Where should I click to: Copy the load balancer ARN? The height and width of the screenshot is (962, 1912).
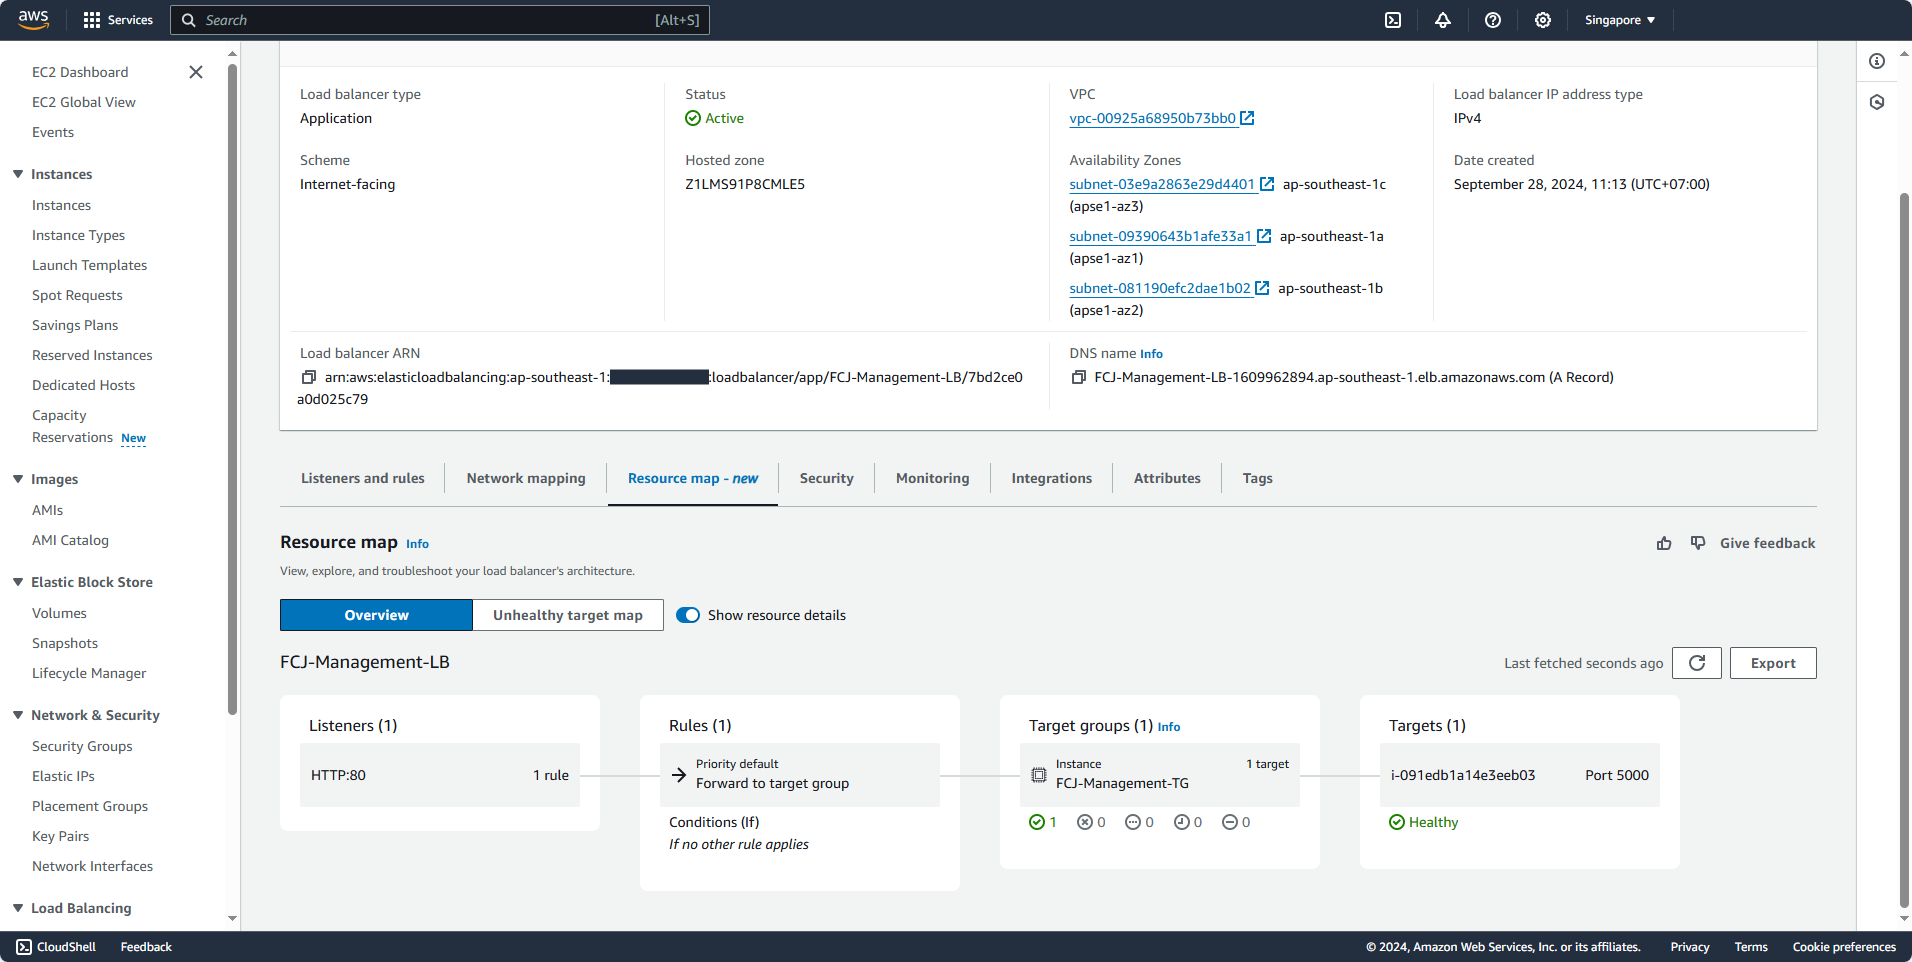click(309, 377)
